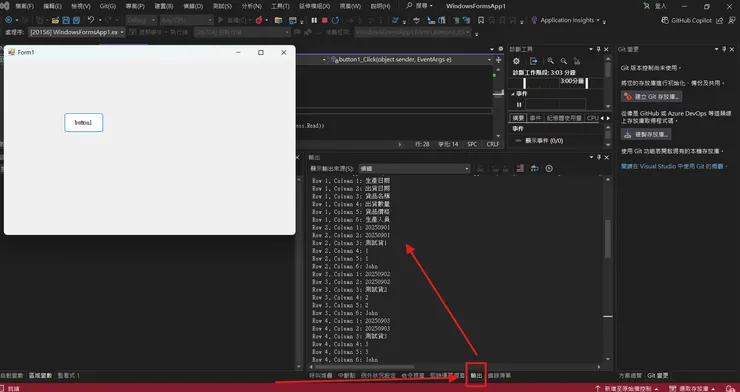
Task: Click the bookmark icon in toolbar
Action: pyautogui.click(x=480, y=20)
